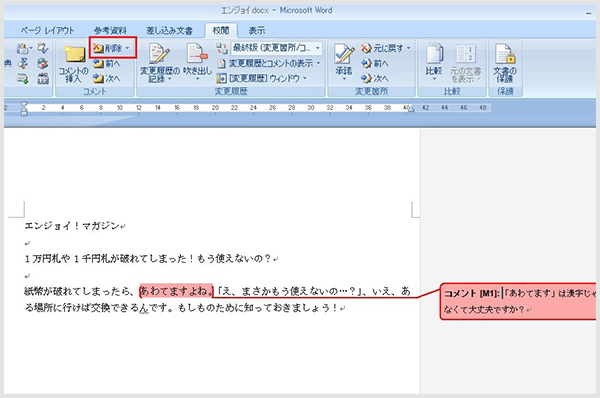Image resolution: width=600 pixels, height=398 pixels.
Task: Expand arrow beside [変更履歴] ウィンドウ
Action: tap(305, 78)
